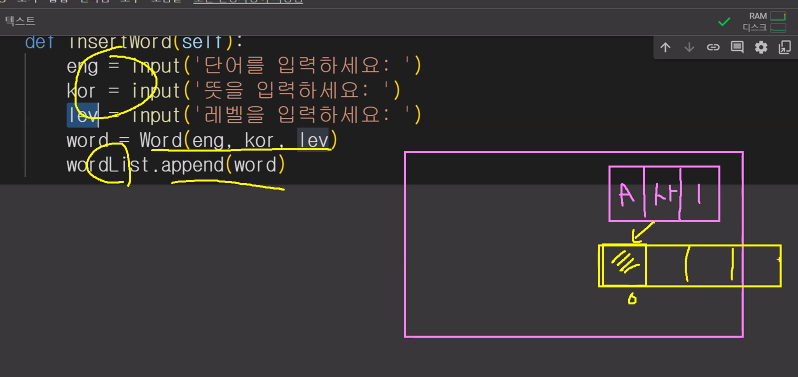The height and width of the screenshot is (377, 798).
Task: Move the cell down with the down arrow
Action: pyautogui.click(x=689, y=47)
